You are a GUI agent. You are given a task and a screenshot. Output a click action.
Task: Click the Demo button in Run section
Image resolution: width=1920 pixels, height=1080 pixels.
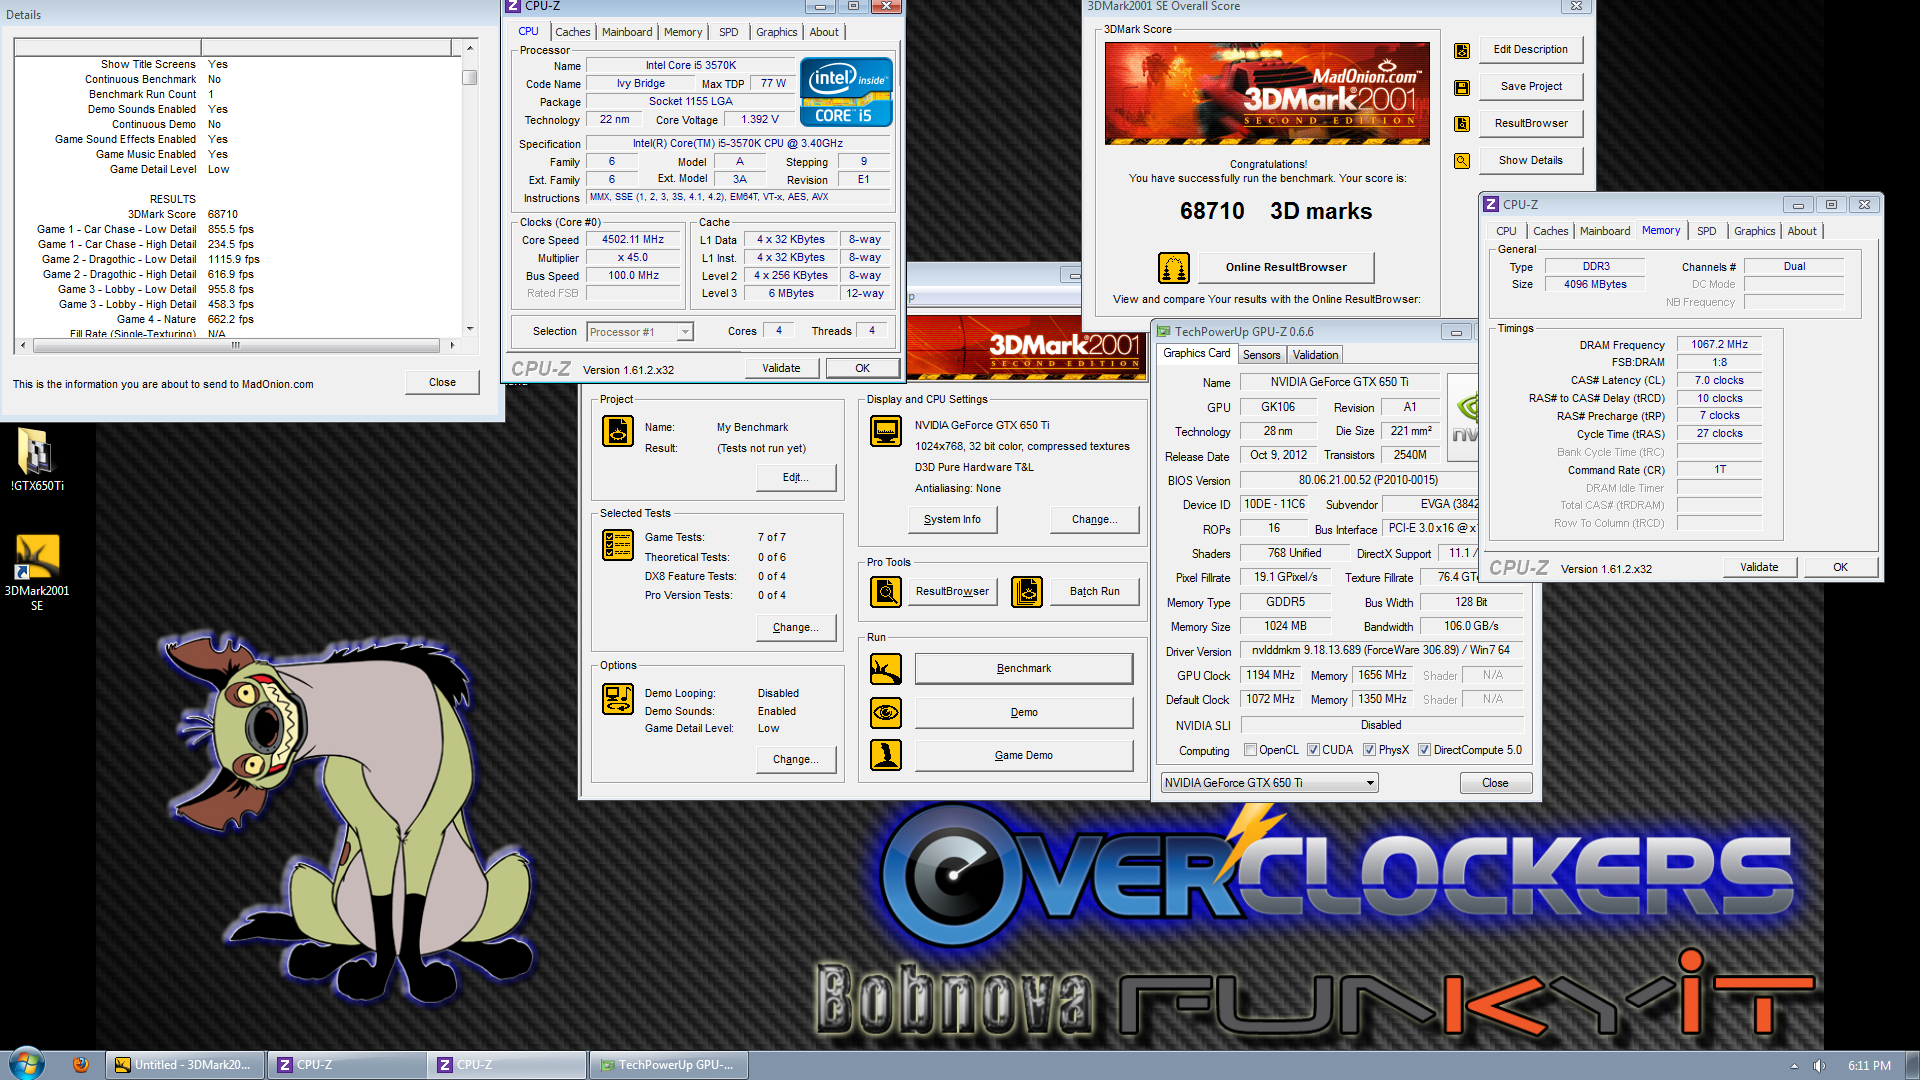[x=1024, y=712]
